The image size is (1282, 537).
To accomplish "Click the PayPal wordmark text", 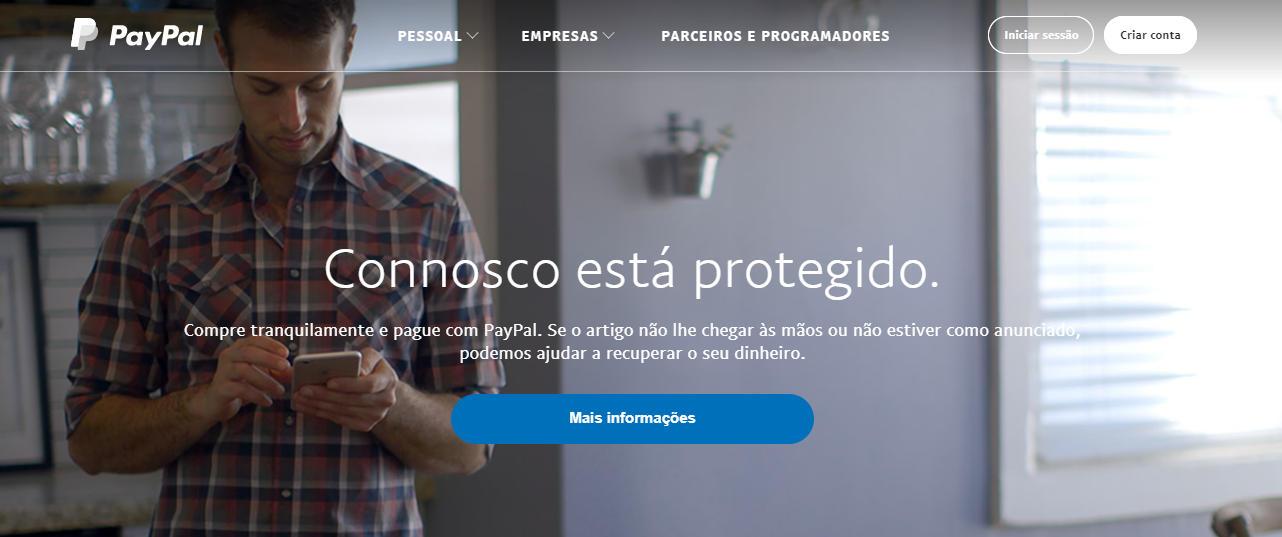I will [x=155, y=36].
